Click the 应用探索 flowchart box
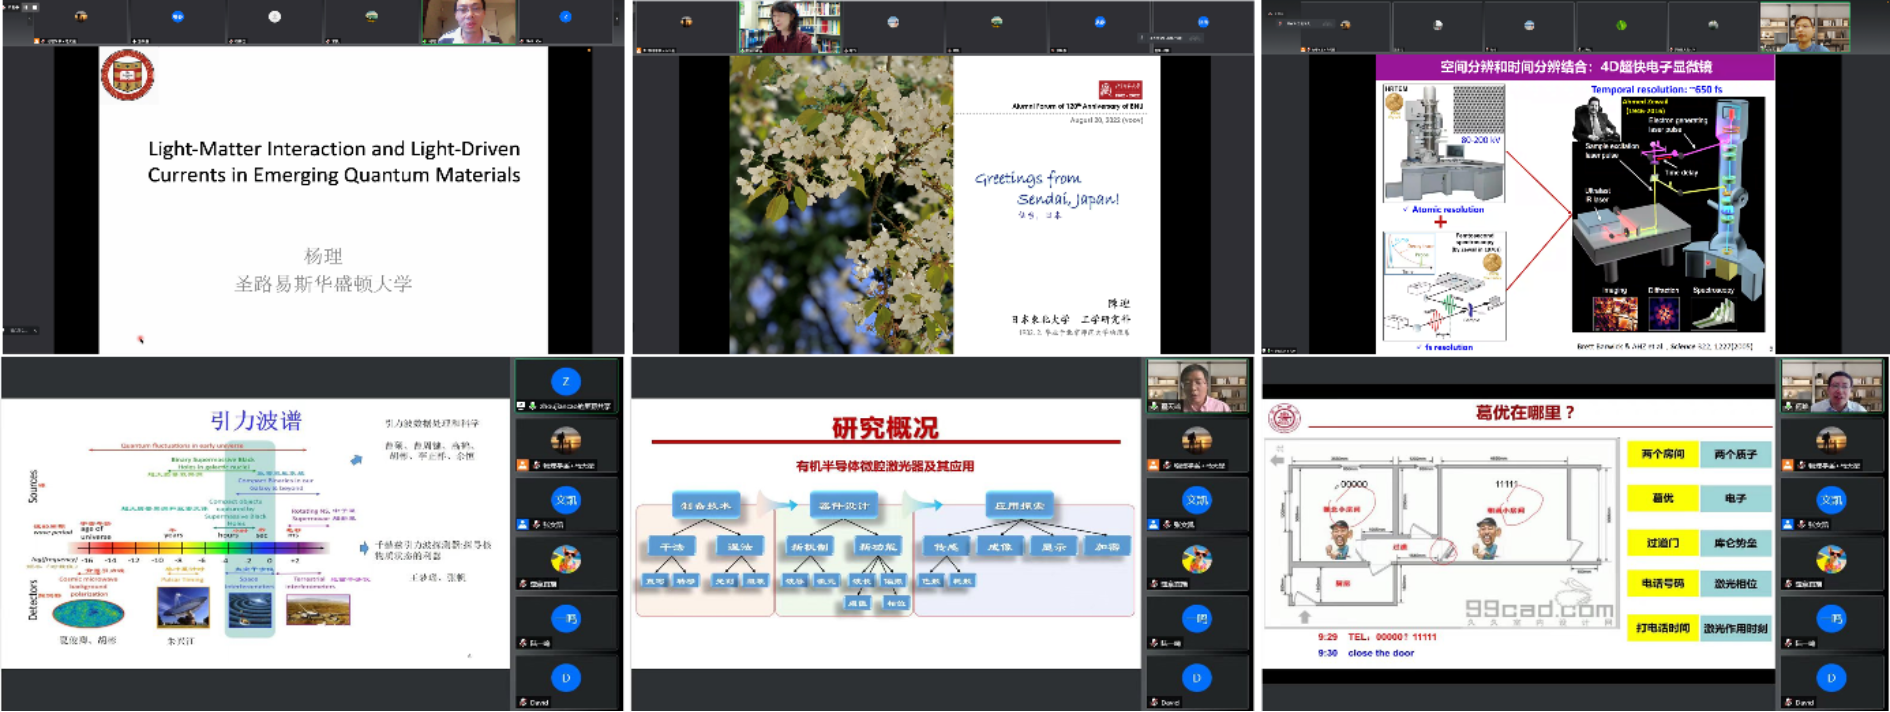 [x=1019, y=505]
